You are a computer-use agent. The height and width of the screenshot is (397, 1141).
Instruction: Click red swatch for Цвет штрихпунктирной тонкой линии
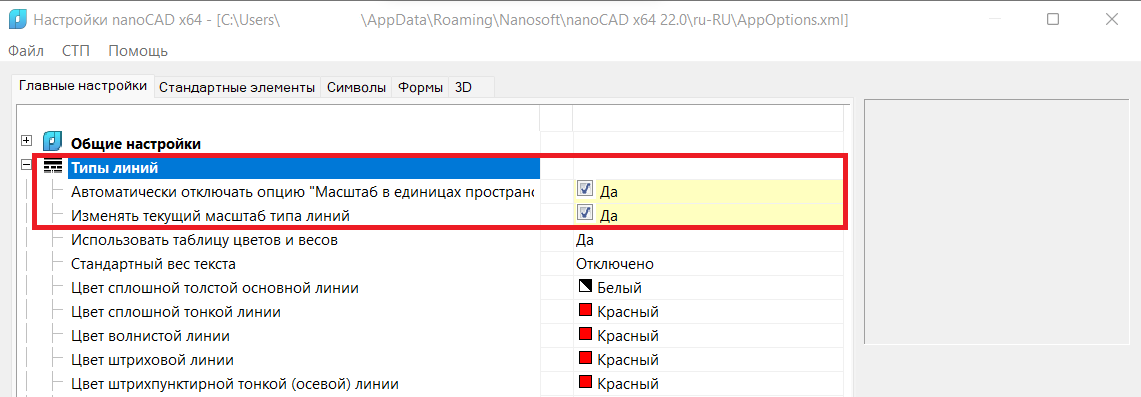[x=584, y=382]
